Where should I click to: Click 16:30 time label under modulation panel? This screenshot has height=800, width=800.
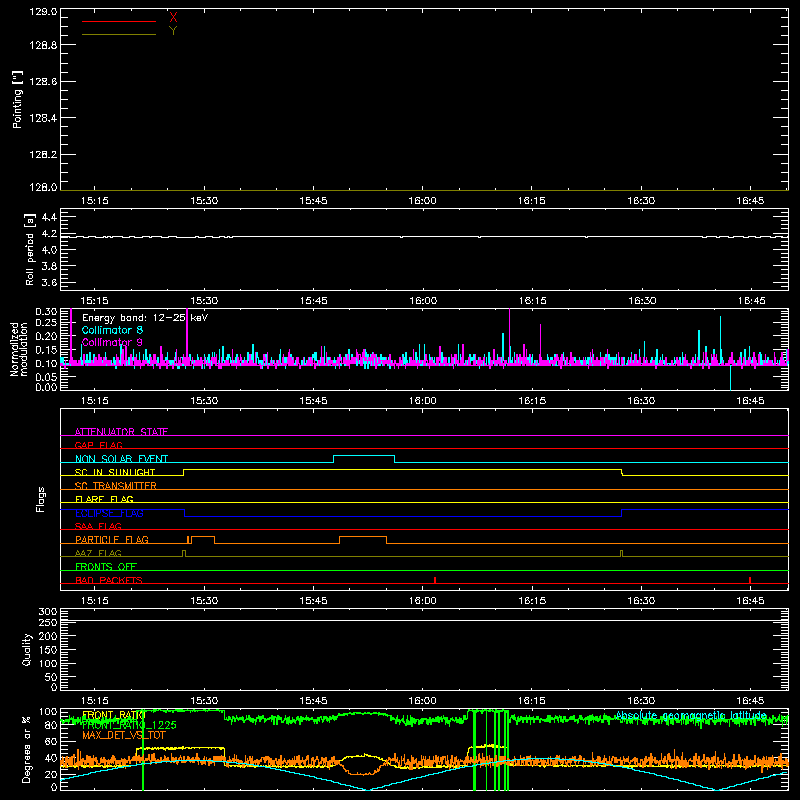641,401
